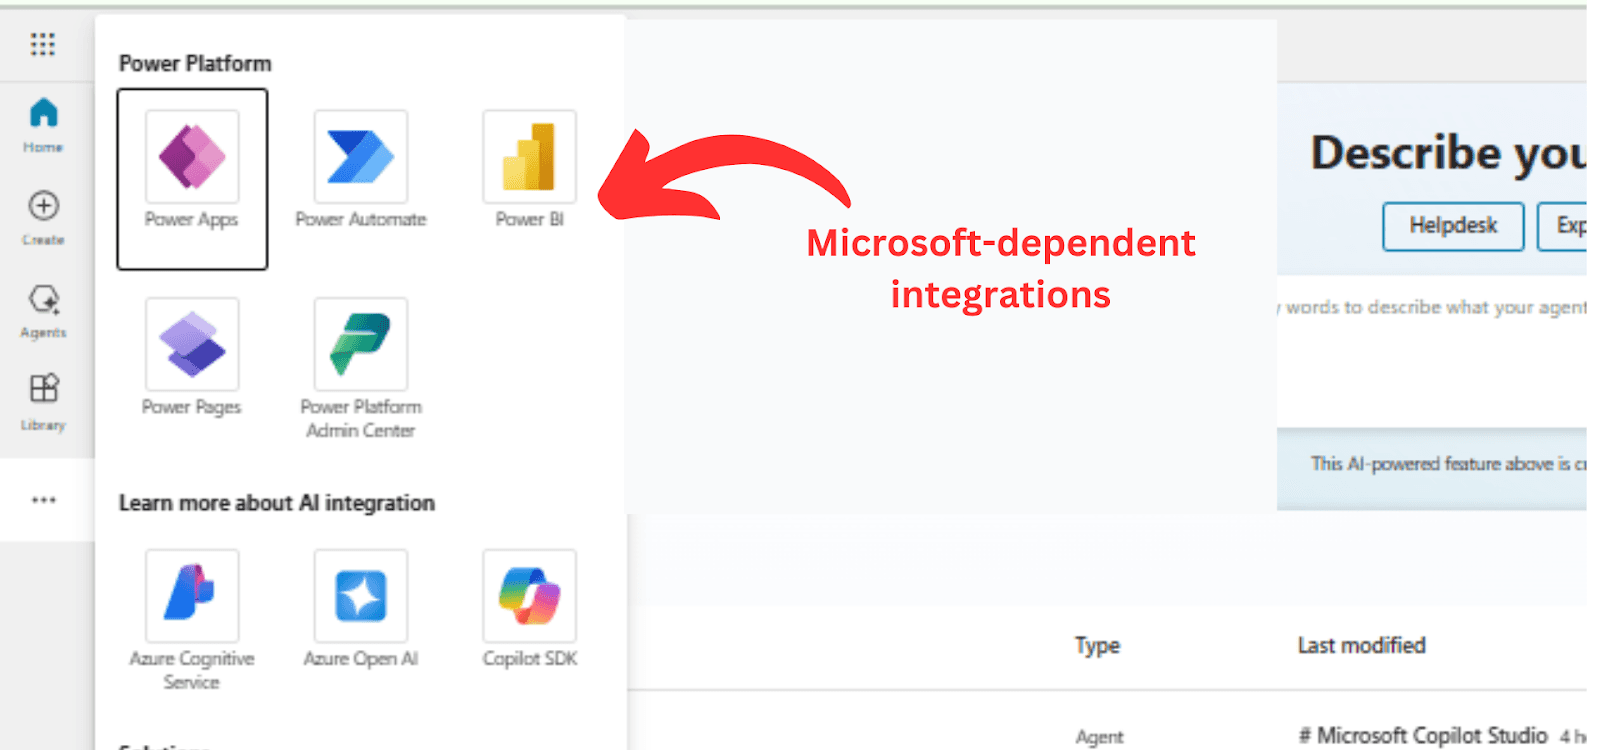1600x750 pixels.
Task: Sort by the Last modified column header
Action: pos(1361,646)
